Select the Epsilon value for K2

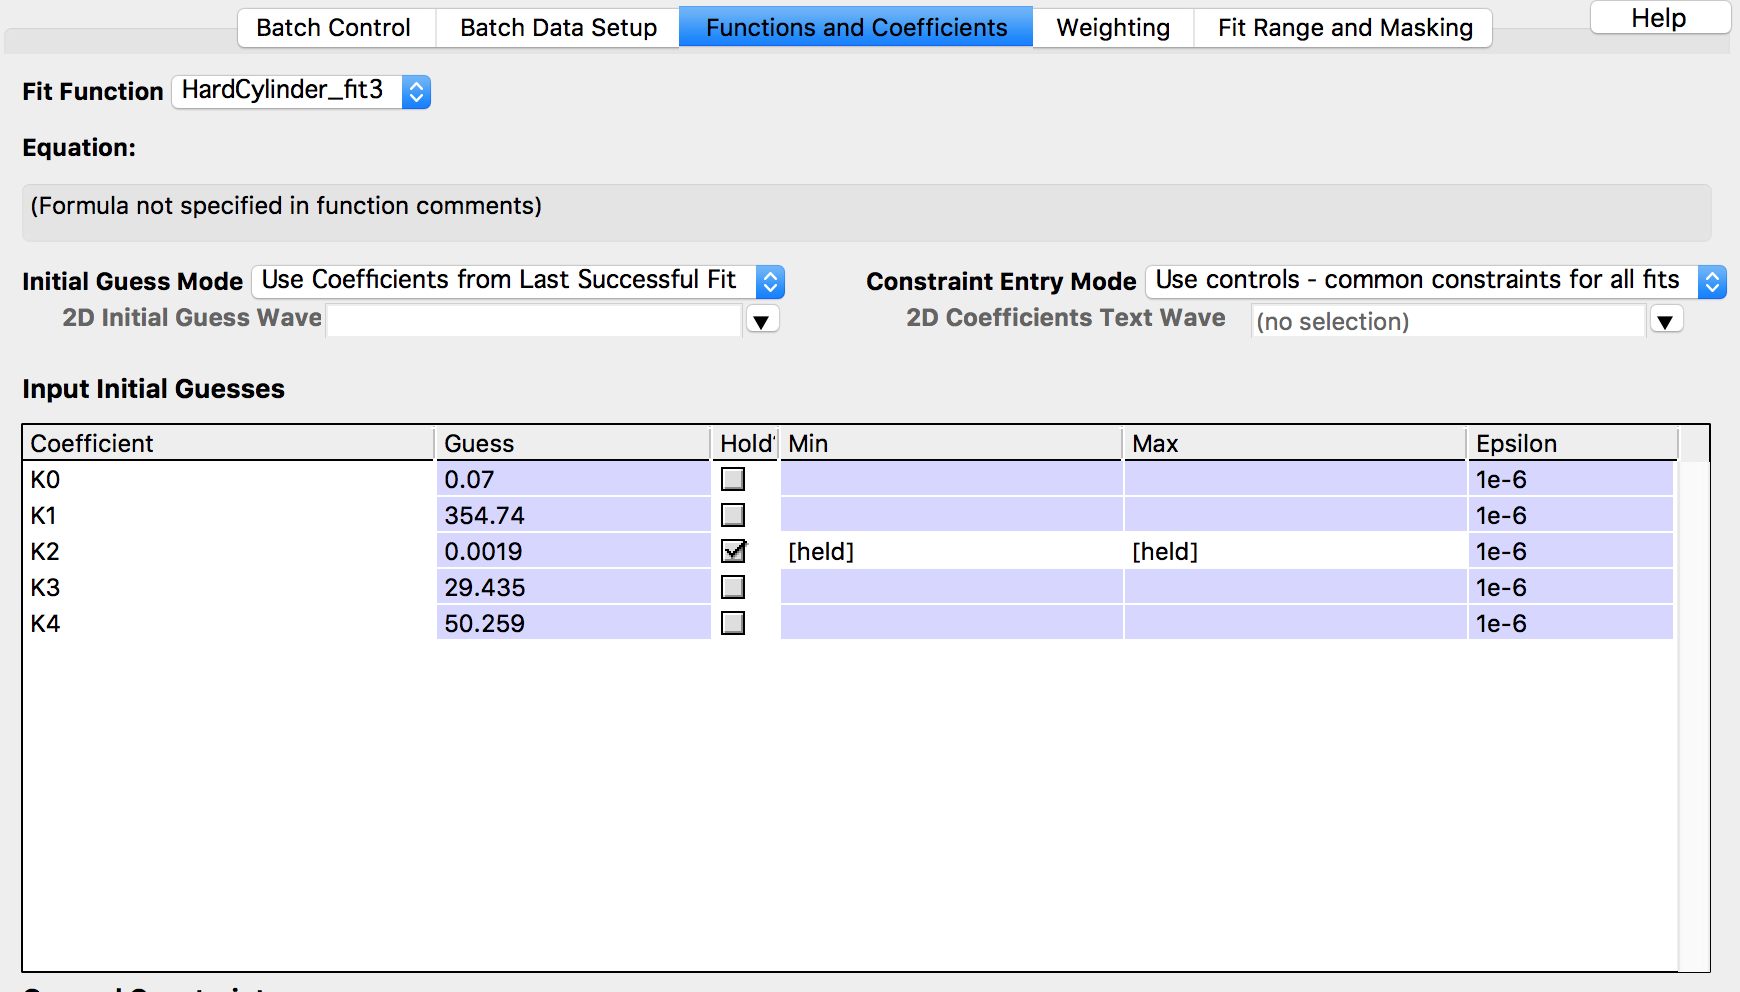[x=1571, y=551]
